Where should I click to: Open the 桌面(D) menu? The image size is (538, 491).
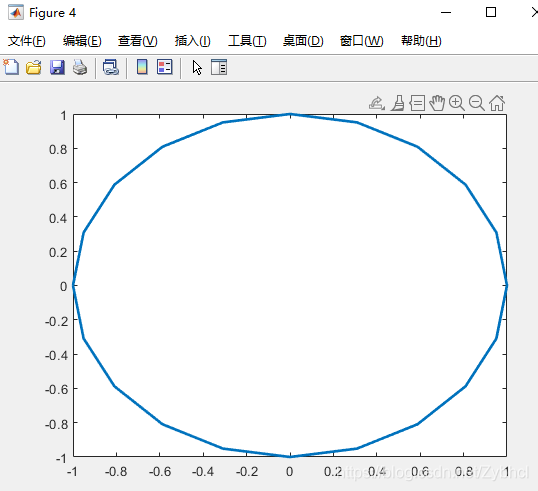(303, 41)
